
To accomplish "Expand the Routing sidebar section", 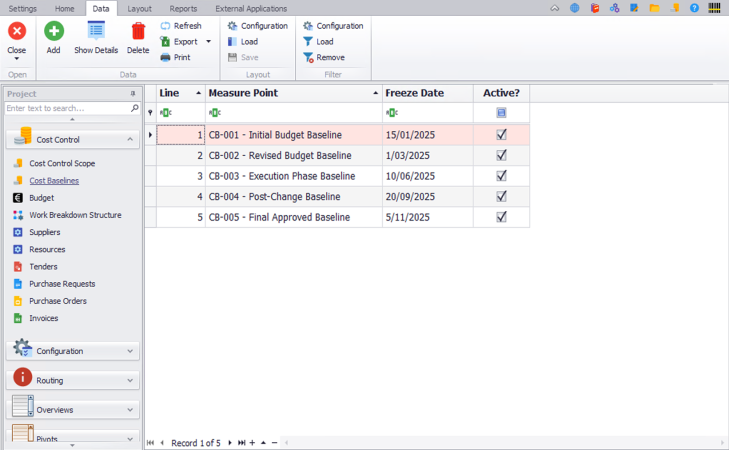I will pos(72,380).
